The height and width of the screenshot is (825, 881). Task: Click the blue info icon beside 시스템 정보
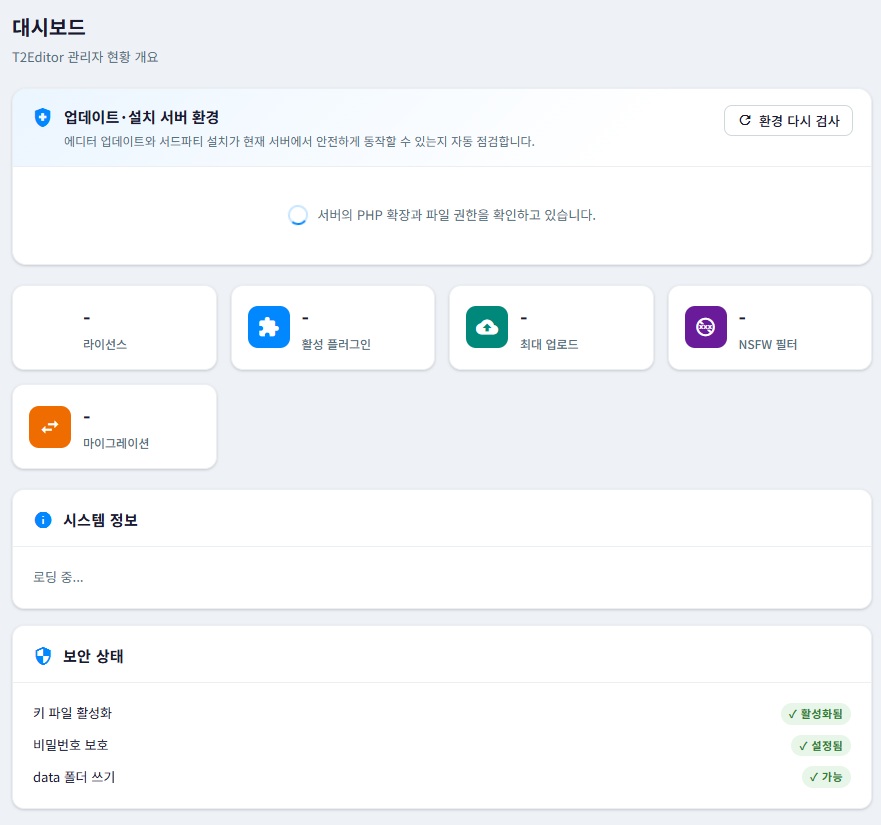tap(43, 520)
